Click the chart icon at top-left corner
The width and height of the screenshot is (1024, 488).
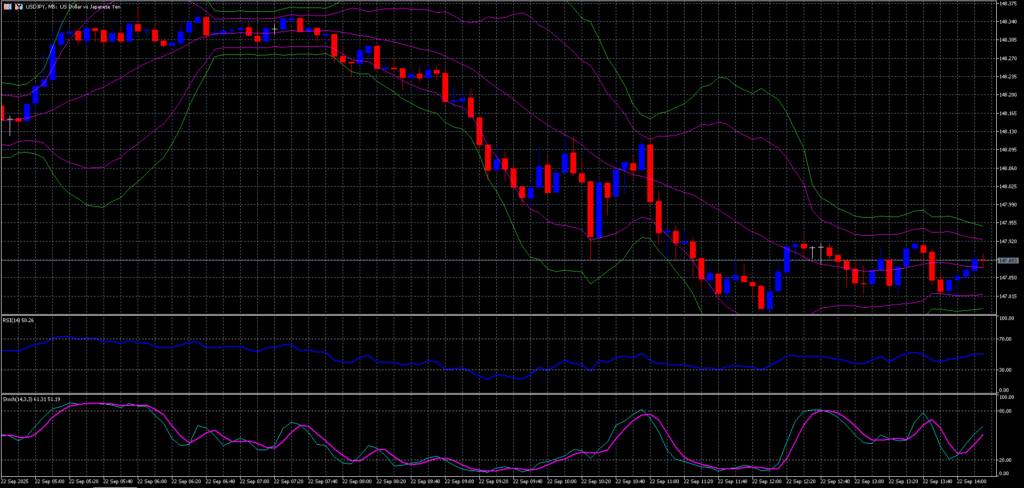[6, 7]
